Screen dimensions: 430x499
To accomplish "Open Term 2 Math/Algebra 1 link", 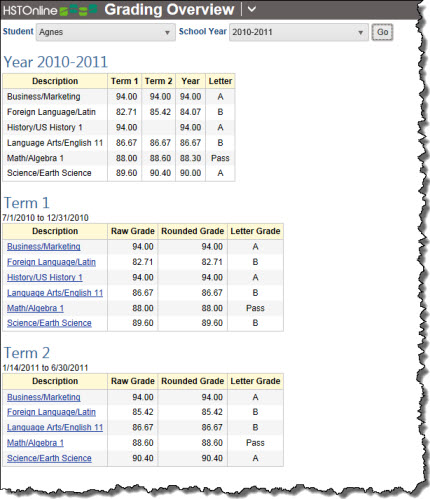I will coord(35,443).
